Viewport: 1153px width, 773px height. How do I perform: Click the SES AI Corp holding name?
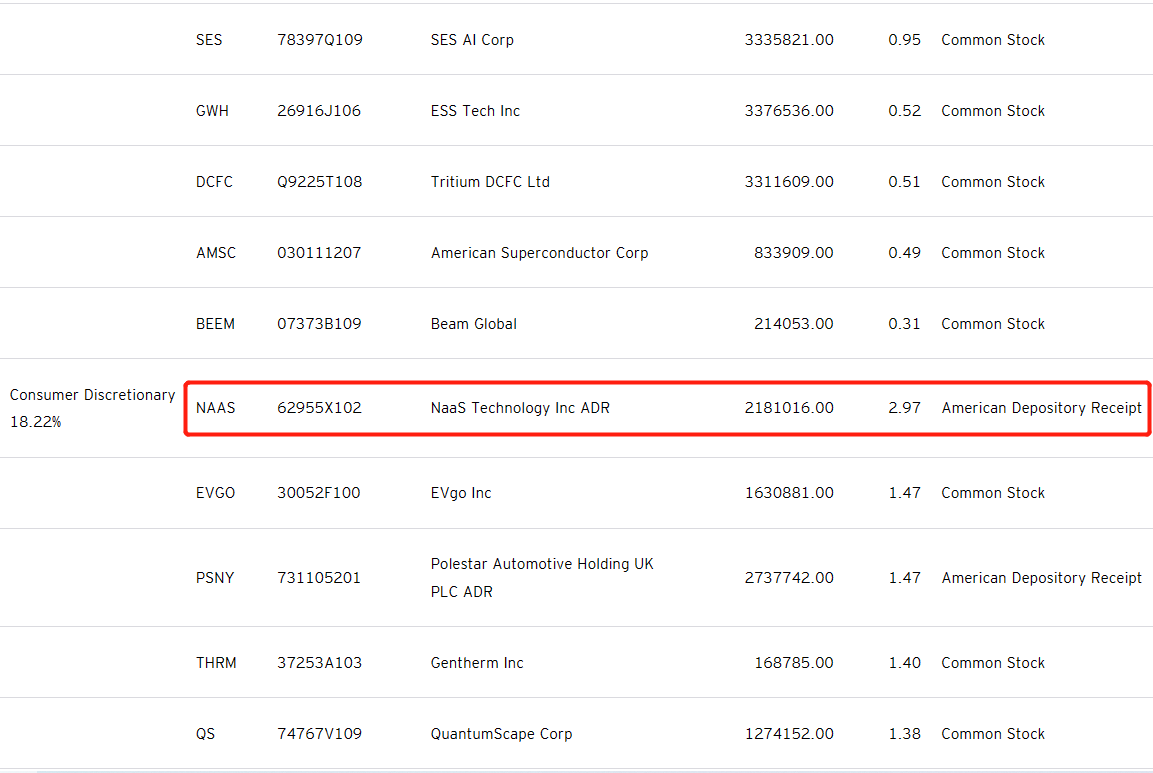pyautogui.click(x=472, y=40)
